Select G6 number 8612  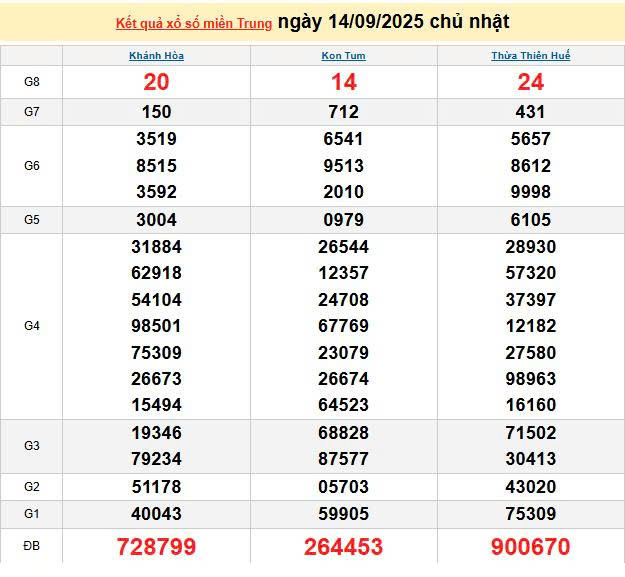[531, 166]
